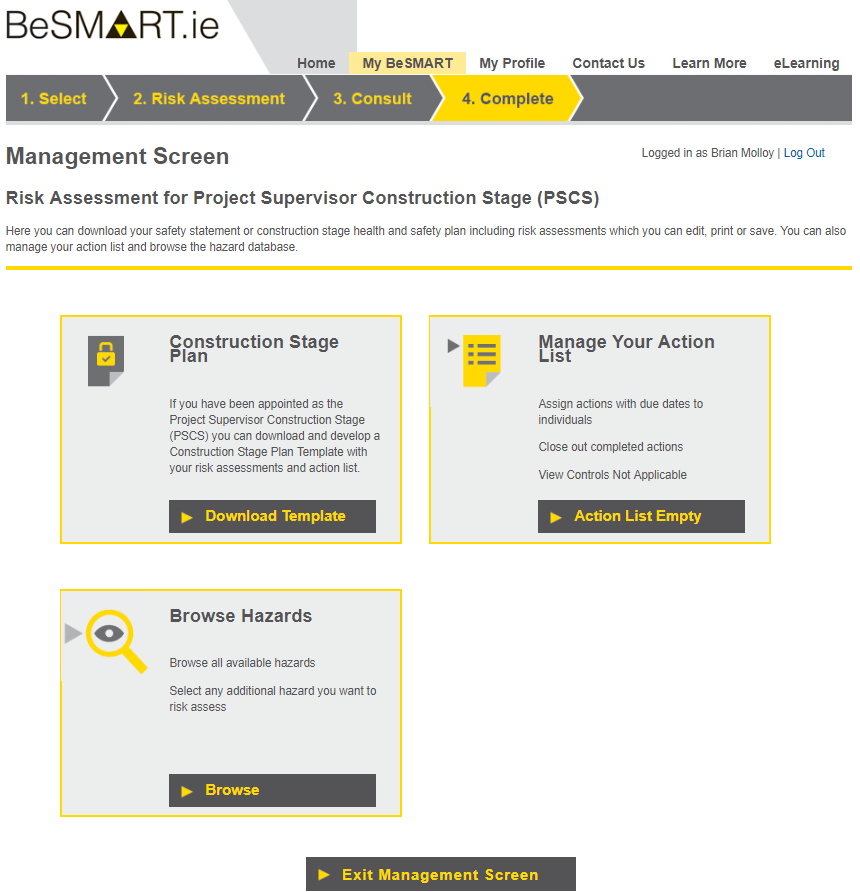The width and height of the screenshot is (860, 892).
Task: Go to step 3. Consult
Action: (x=373, y=98)
